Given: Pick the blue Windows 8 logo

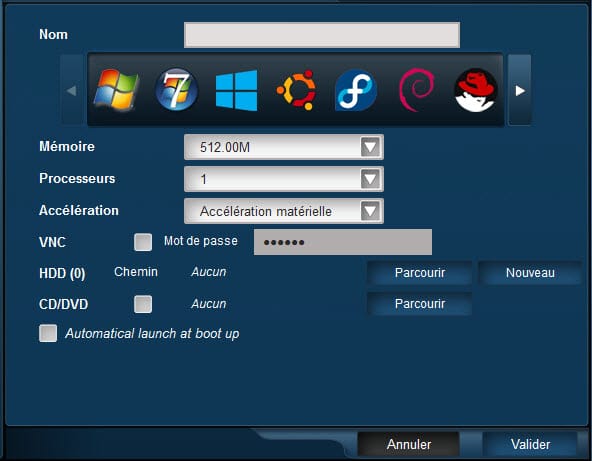Looking at the screenshot, I should tap(236, 90).
